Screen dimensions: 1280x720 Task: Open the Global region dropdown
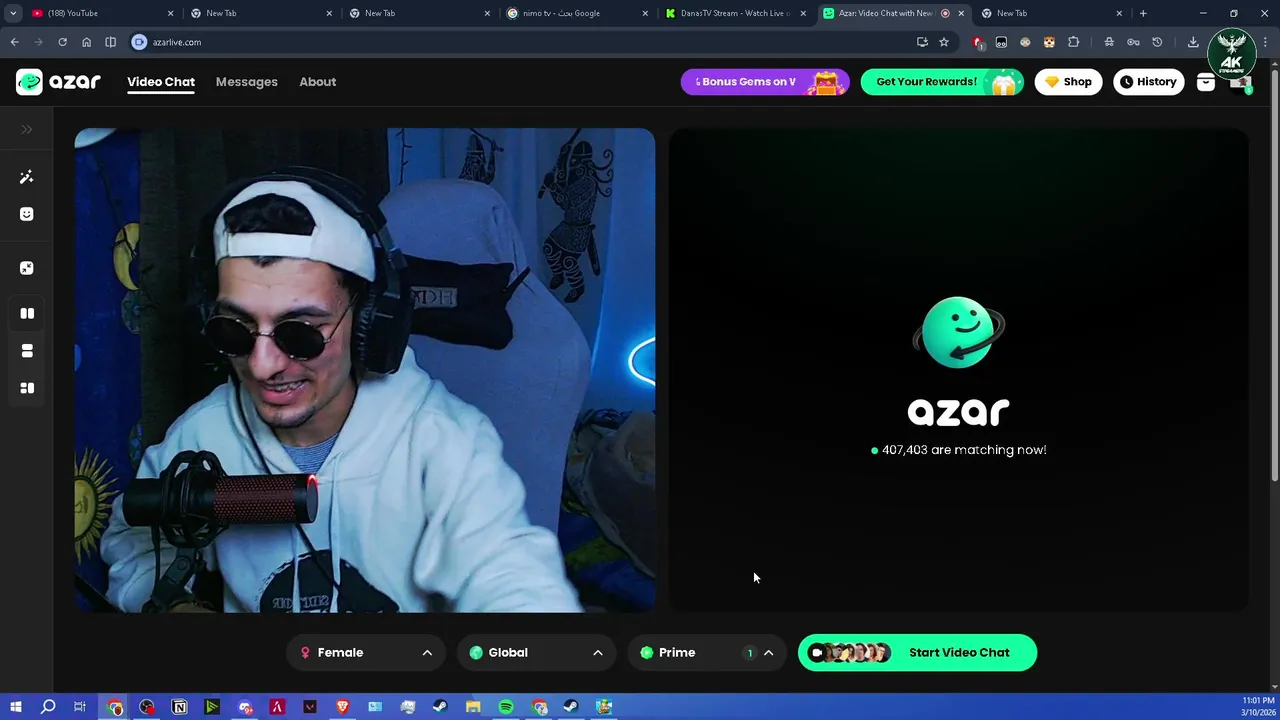(x=535, y=653)
